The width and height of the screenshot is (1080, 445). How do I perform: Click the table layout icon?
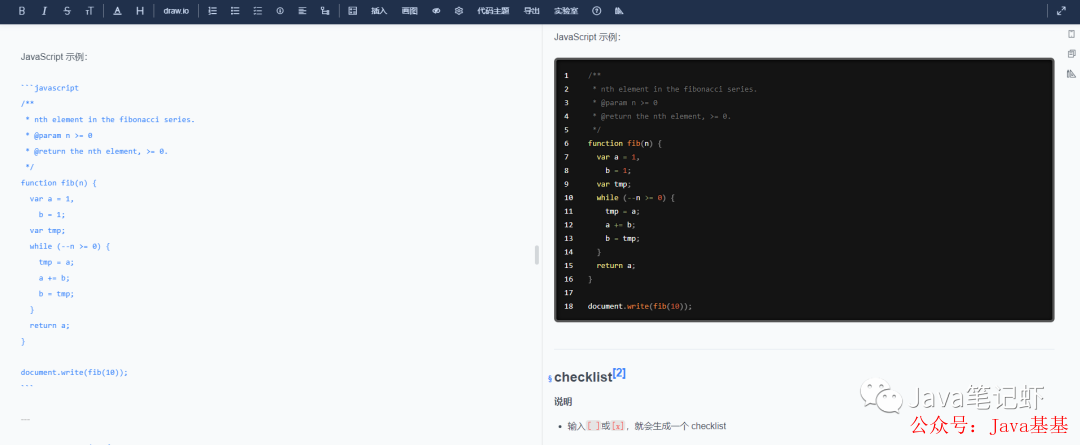pos(353,11)
